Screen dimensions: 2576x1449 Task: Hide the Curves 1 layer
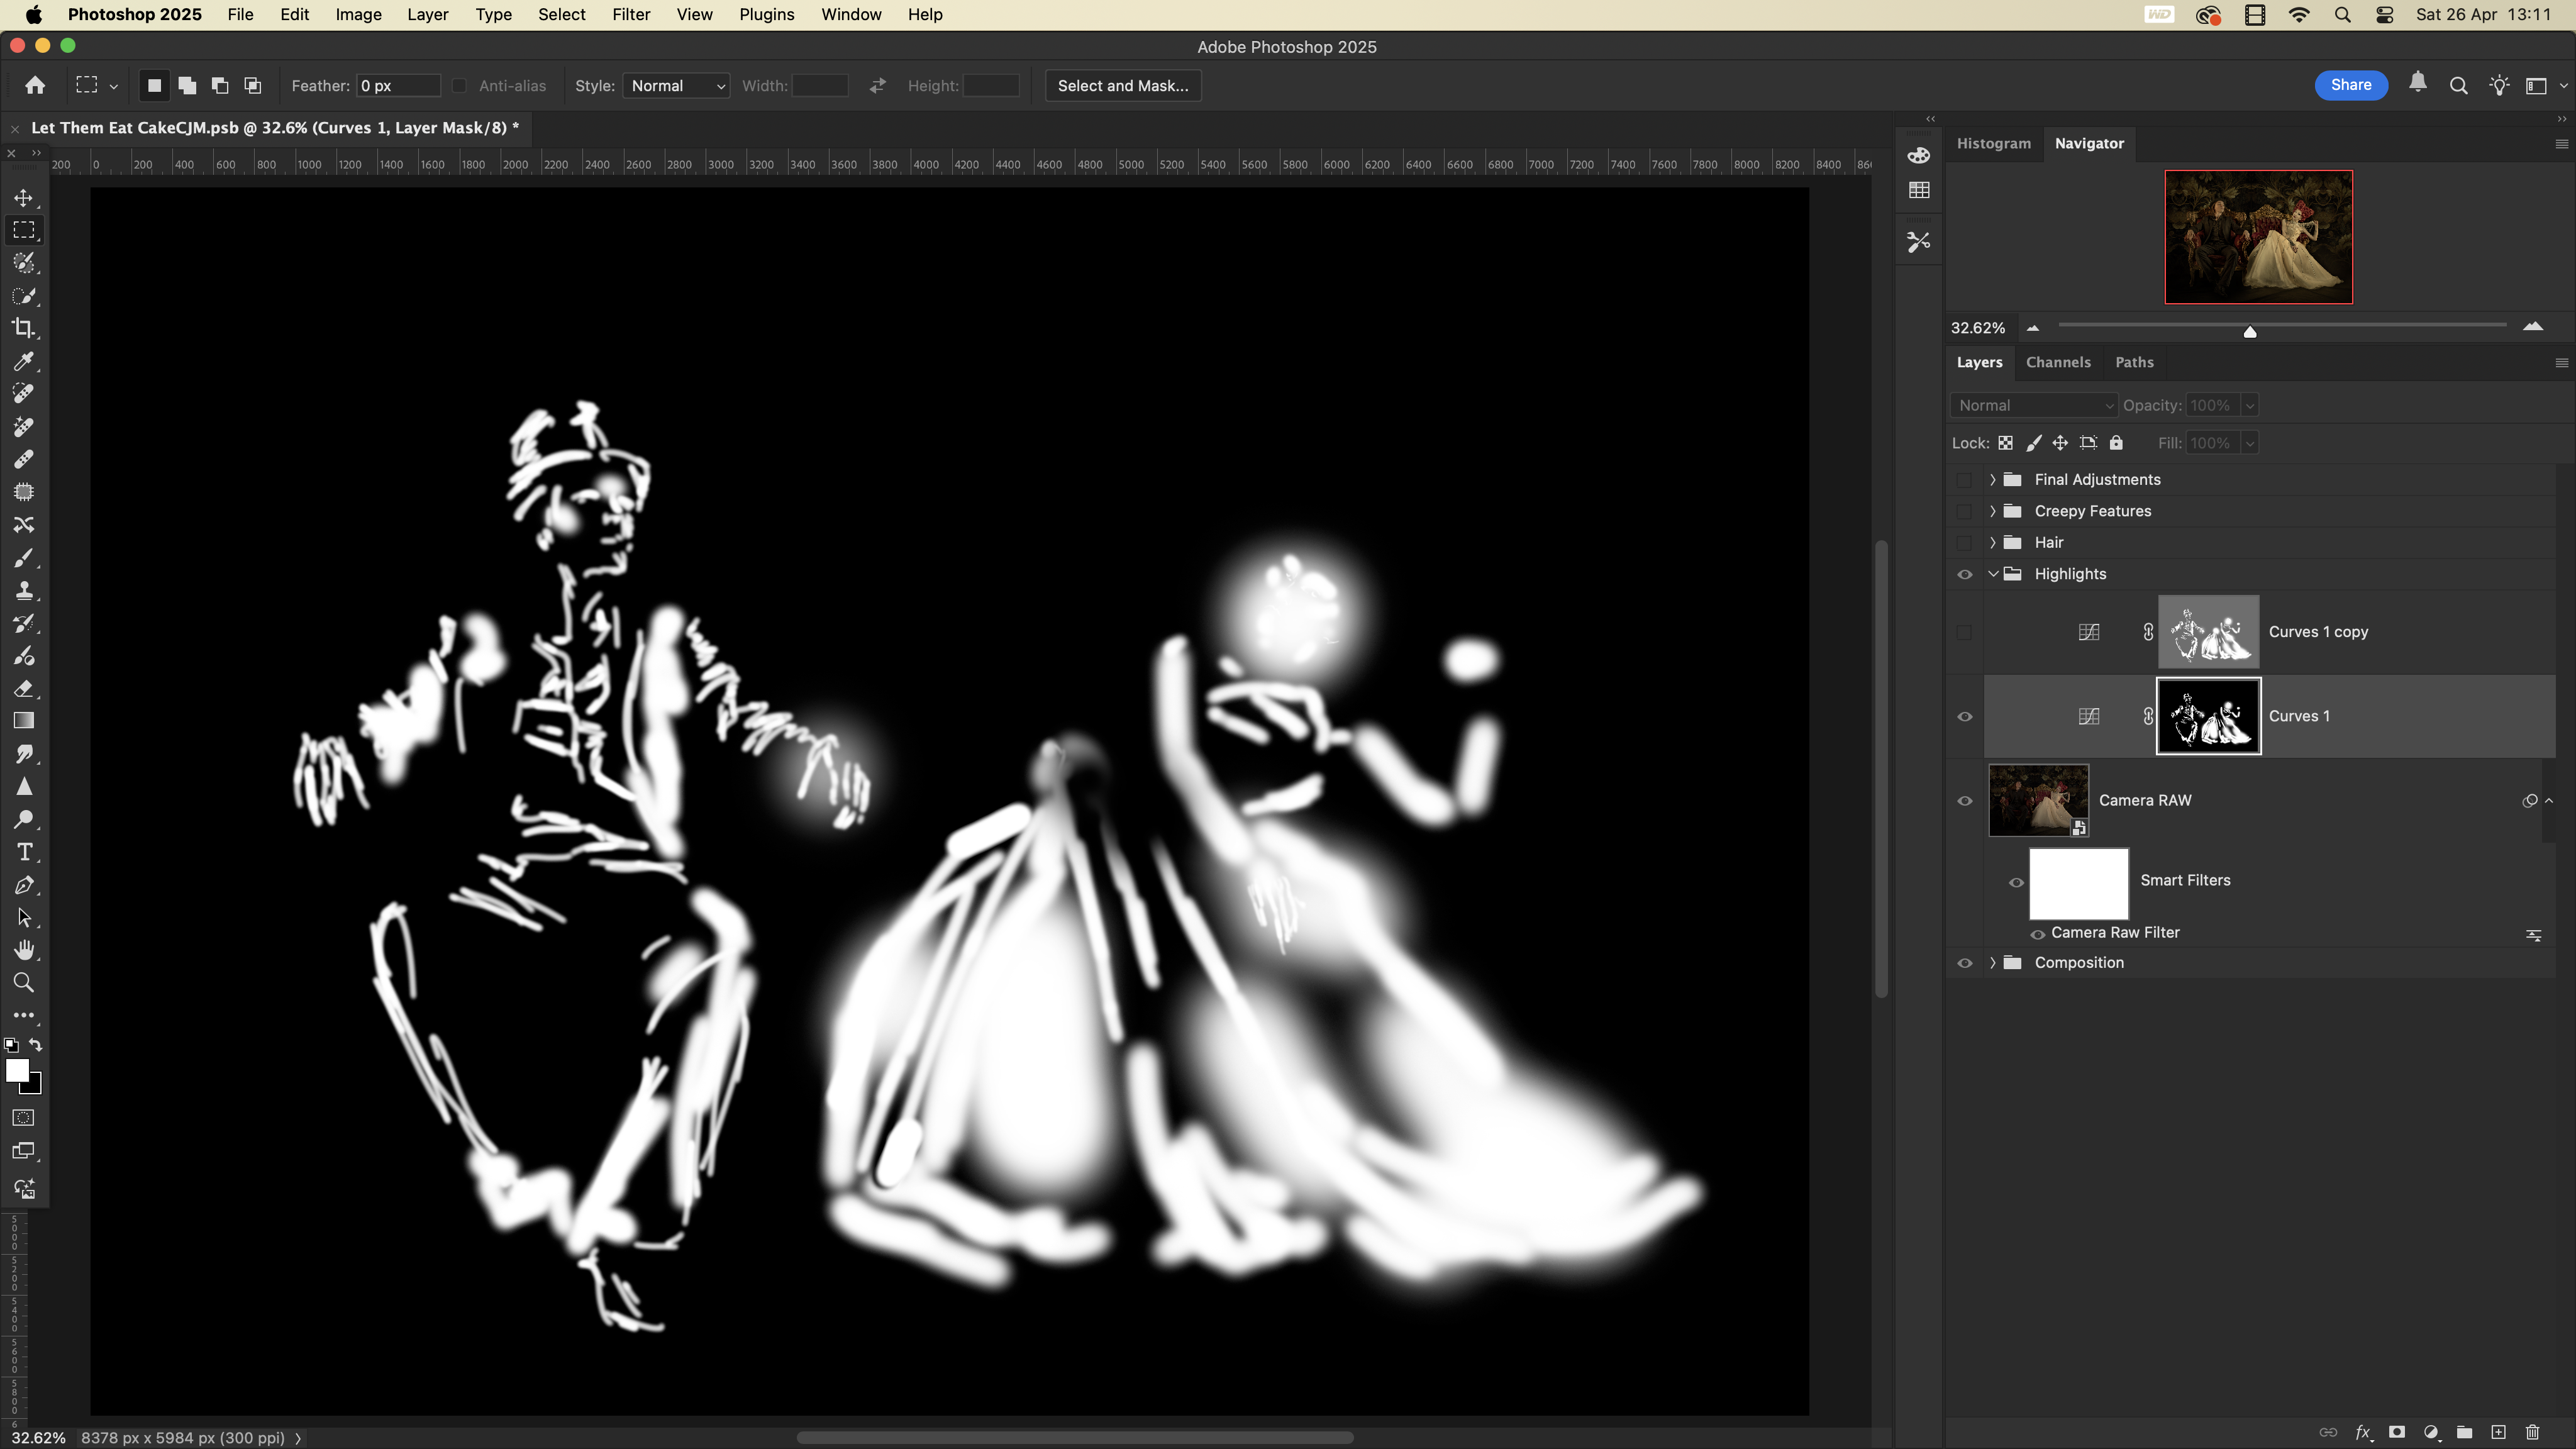1964,716
